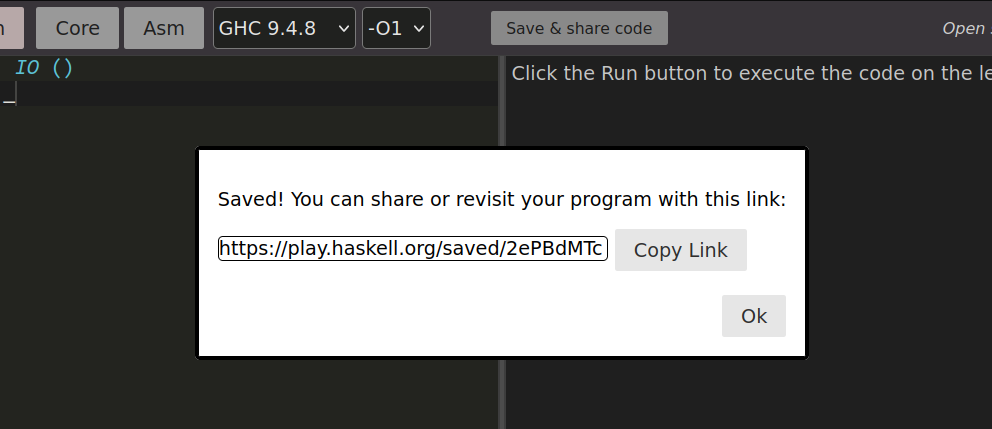Image resolution: width=992 pixels, height=429 pixels.
Task: Expand the -O1 optimization level dropdown
Action: pyautogui.click(x=396, y=28)
